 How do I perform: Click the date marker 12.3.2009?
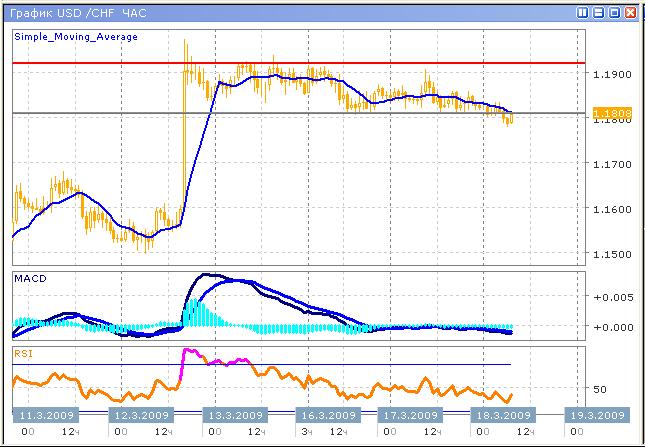[x=140, y=415]
